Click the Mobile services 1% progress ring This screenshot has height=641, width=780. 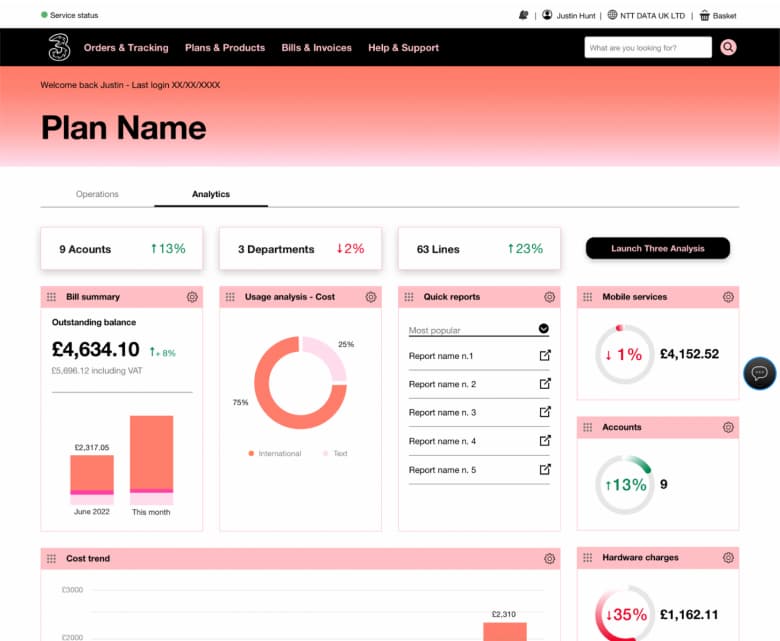click(x=624, y=354)
